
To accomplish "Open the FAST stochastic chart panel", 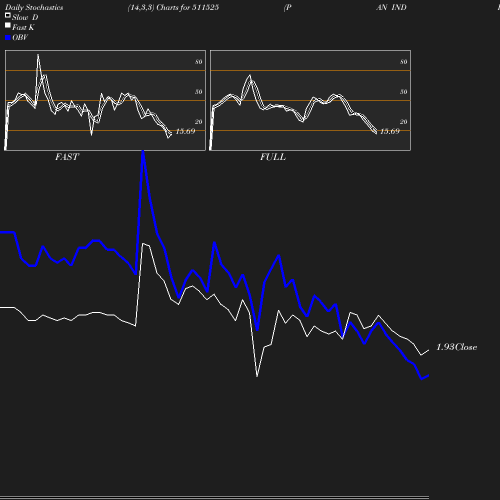I will 105,100.
